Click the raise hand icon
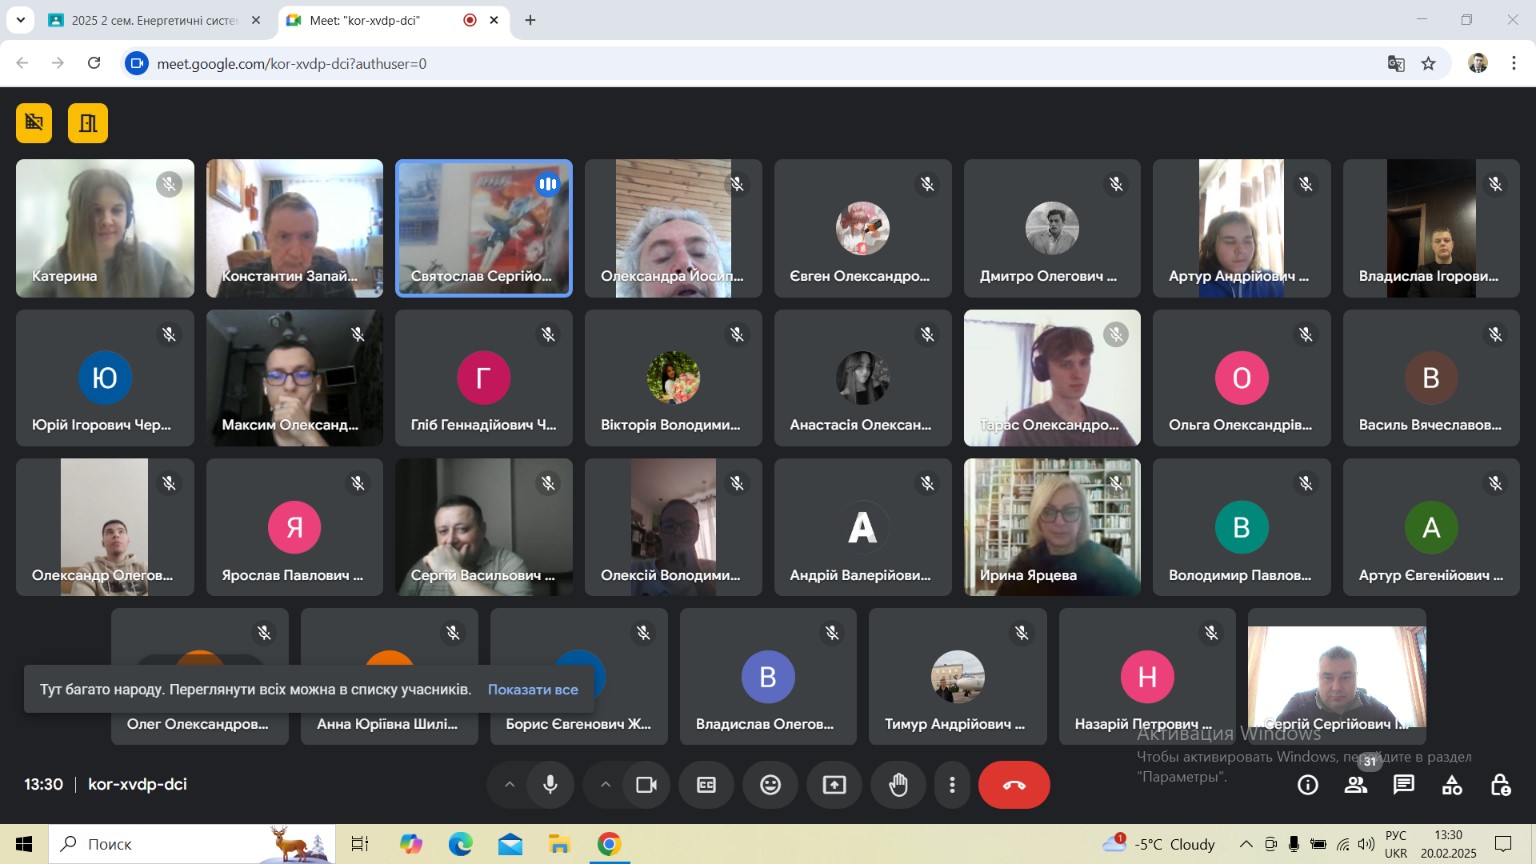This screenshot has height=864, width=1536. click(898, 785)
